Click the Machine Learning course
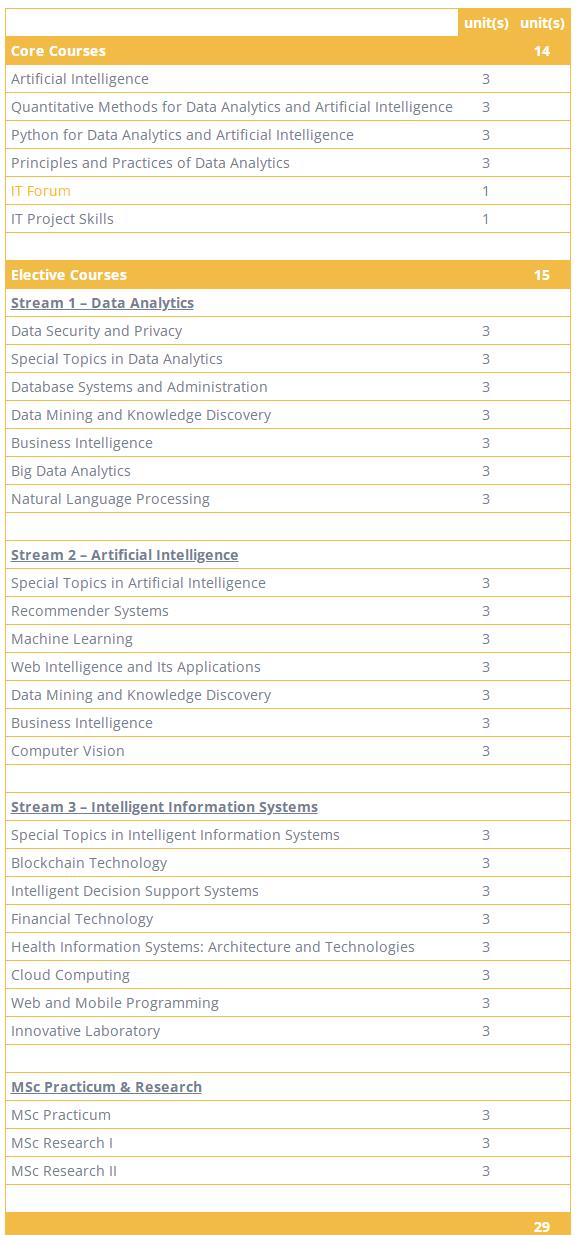 tap(72, 639)
